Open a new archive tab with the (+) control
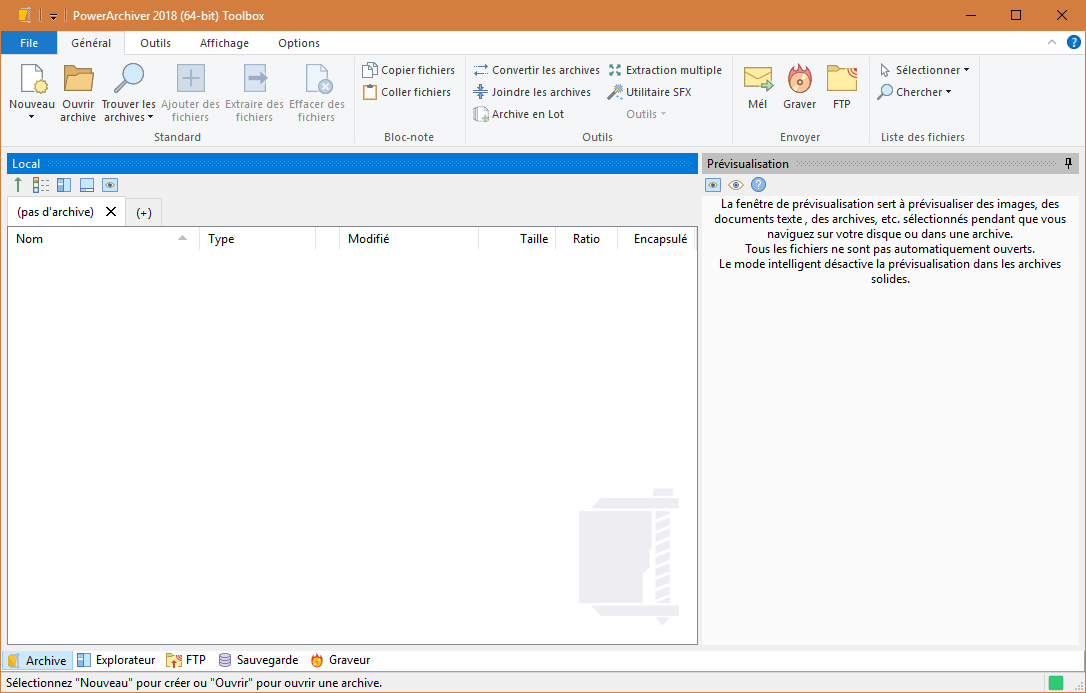1086x693 pixels. click(143, 212)
